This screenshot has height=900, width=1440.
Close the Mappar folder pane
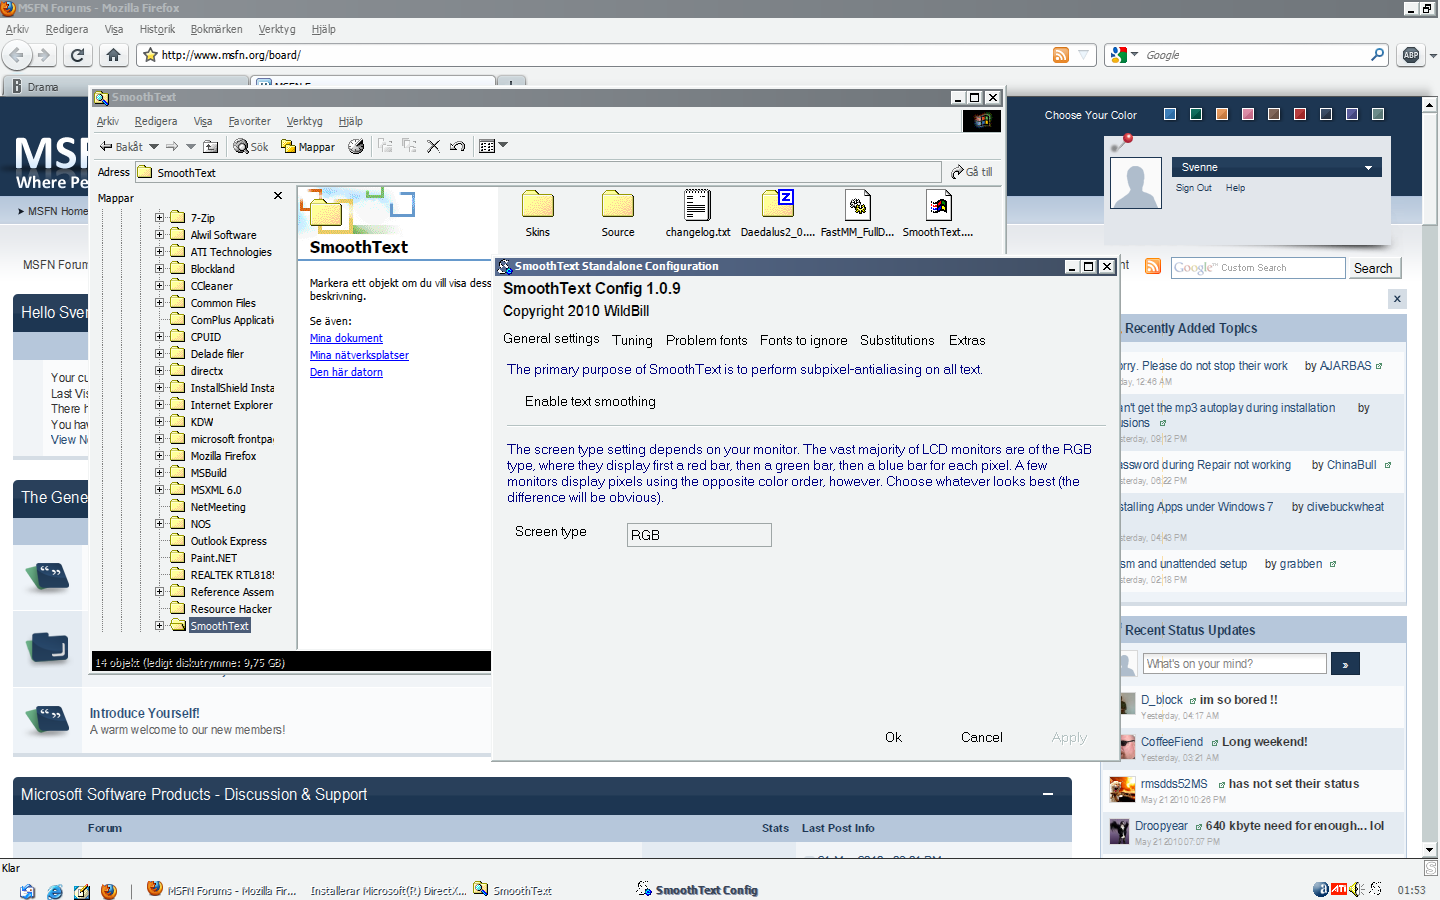tap(278, 196)
